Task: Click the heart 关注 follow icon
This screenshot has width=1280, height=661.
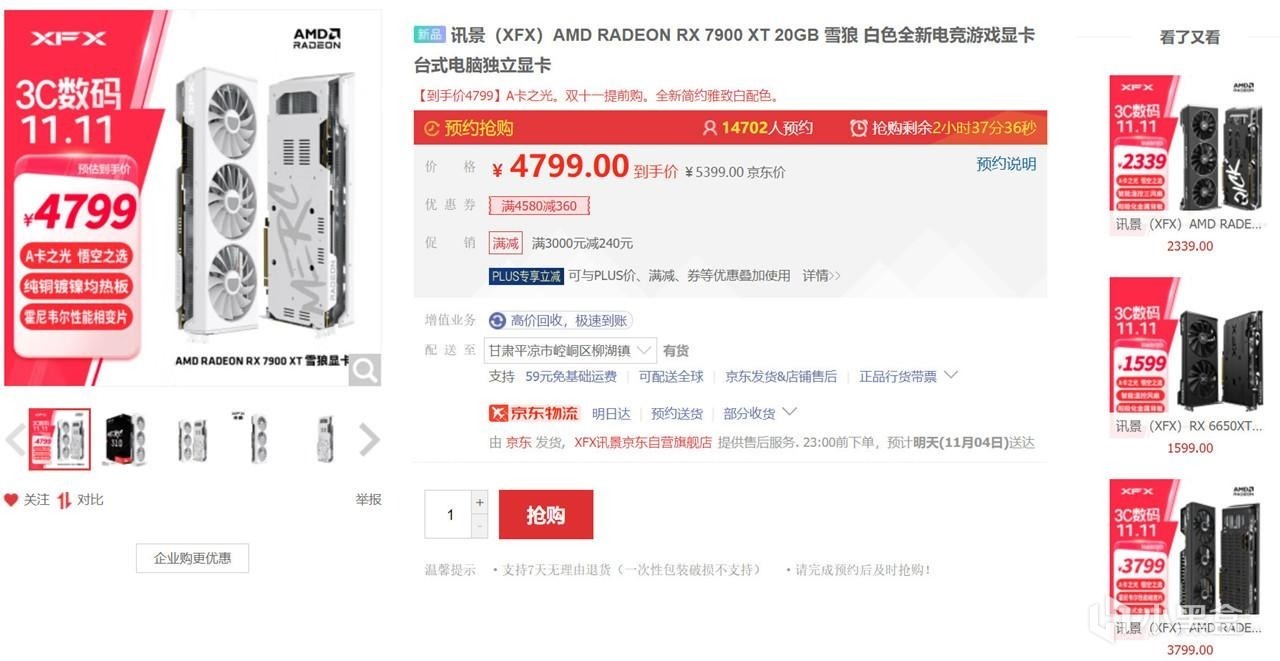Action: pos(11,499)
